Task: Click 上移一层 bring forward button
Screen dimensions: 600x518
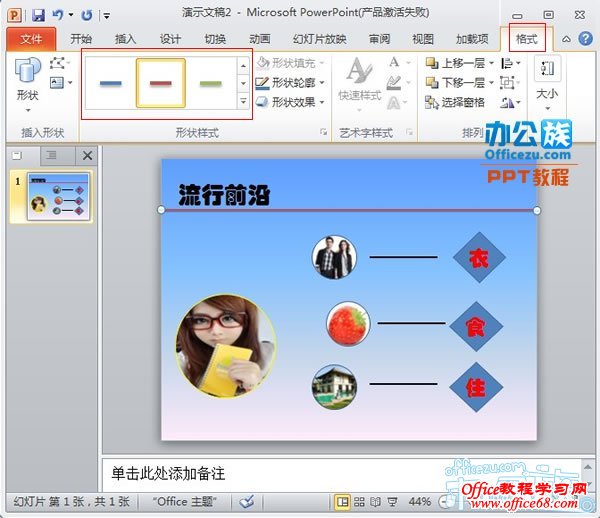Action: pos(459,63)
